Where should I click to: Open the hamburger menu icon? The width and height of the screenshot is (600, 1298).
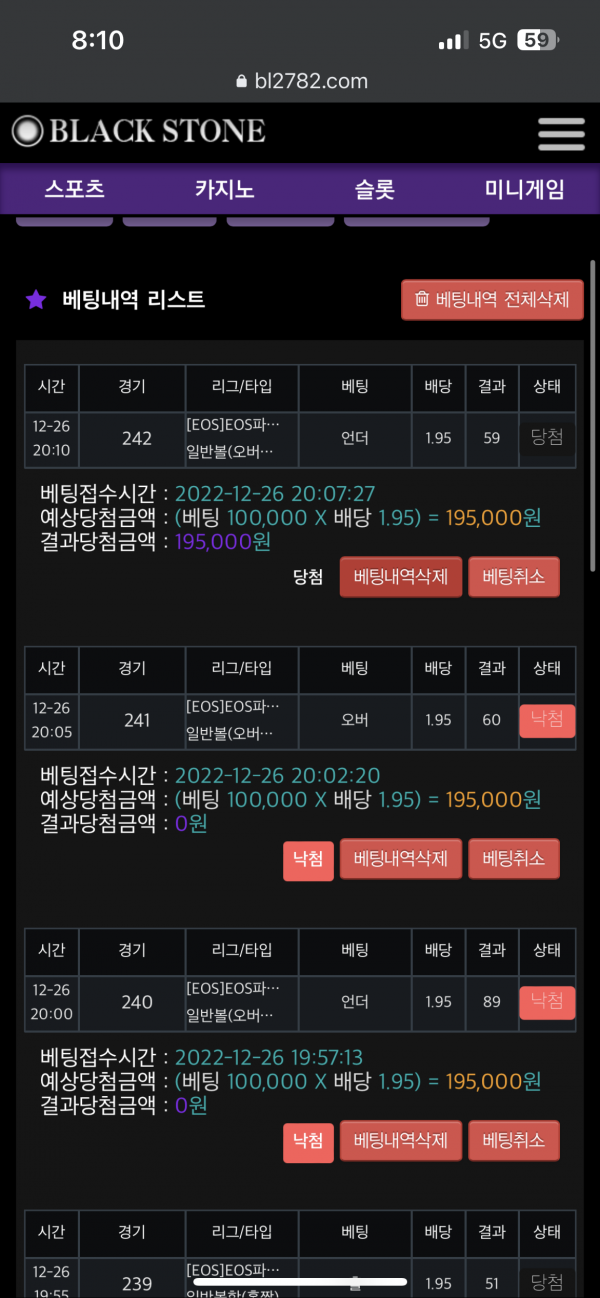coord(560,134)
